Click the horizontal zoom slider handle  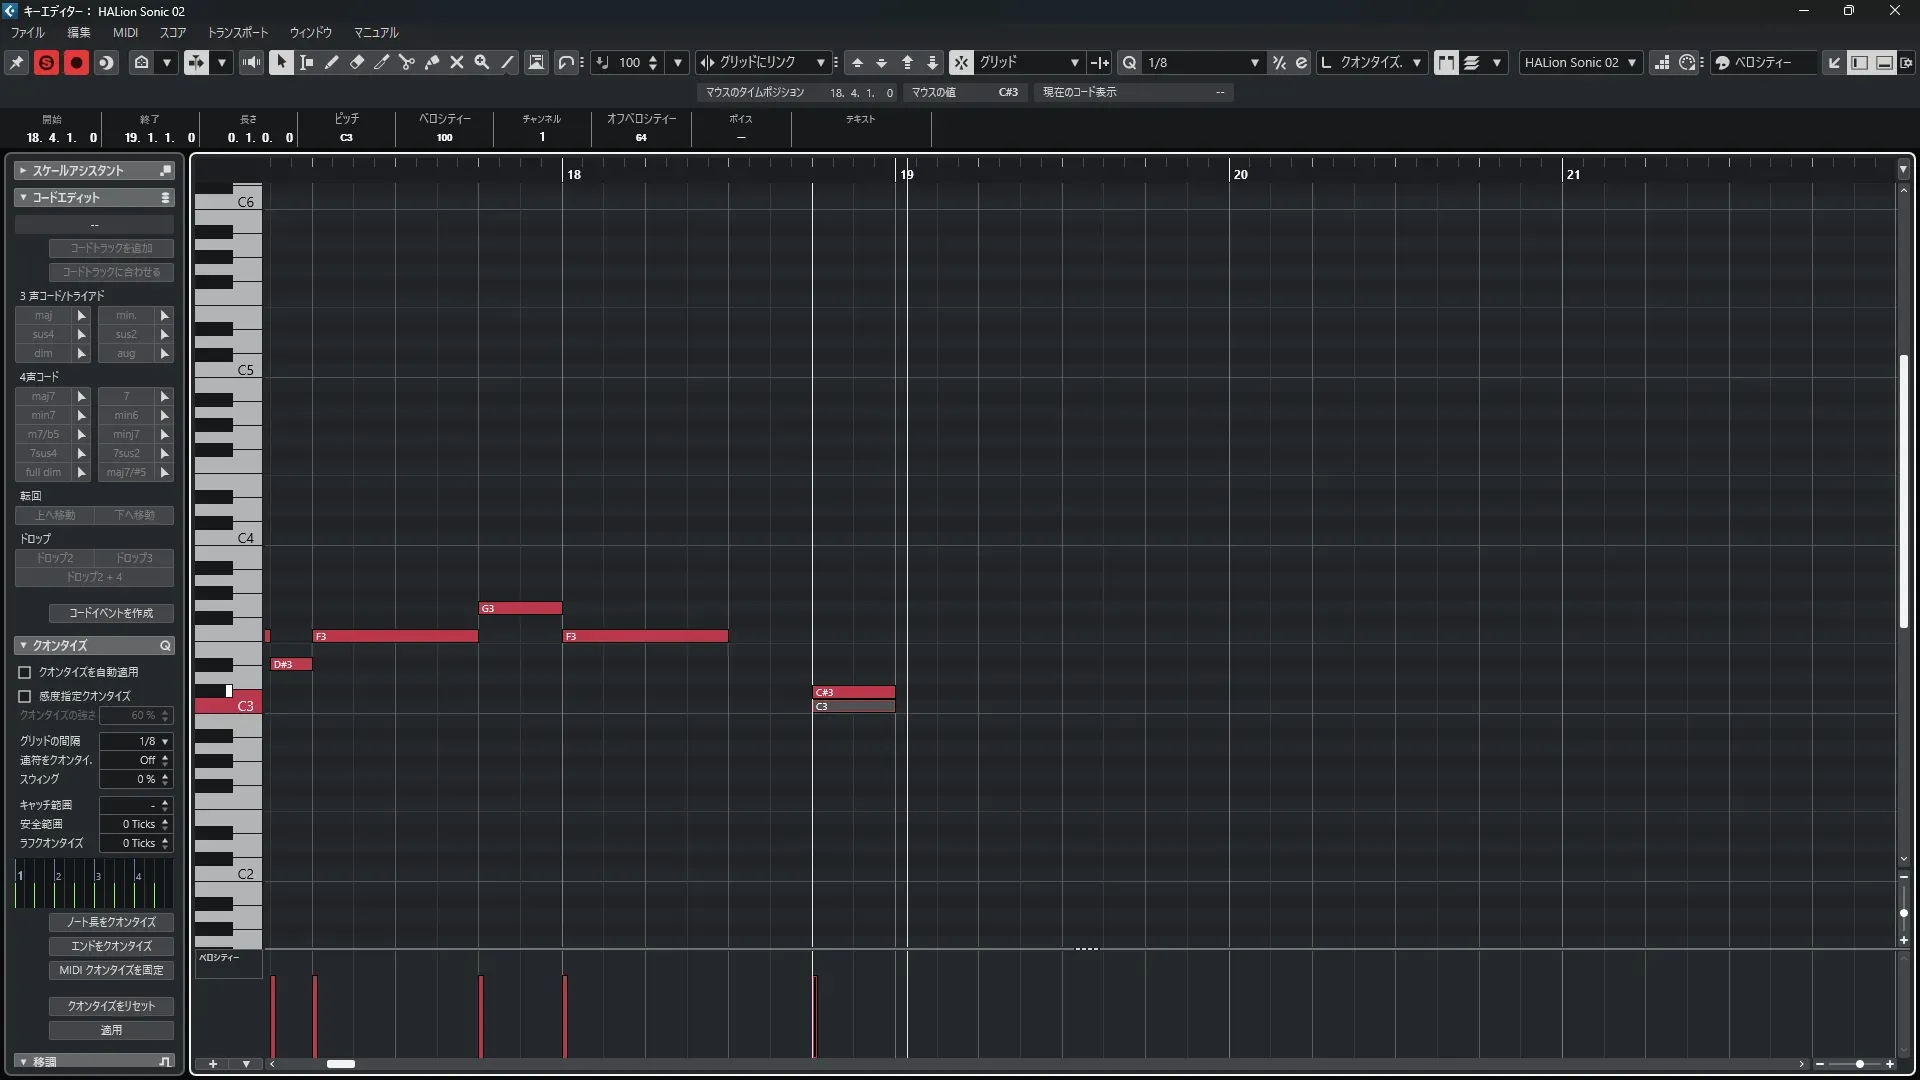[1859, 1064]
